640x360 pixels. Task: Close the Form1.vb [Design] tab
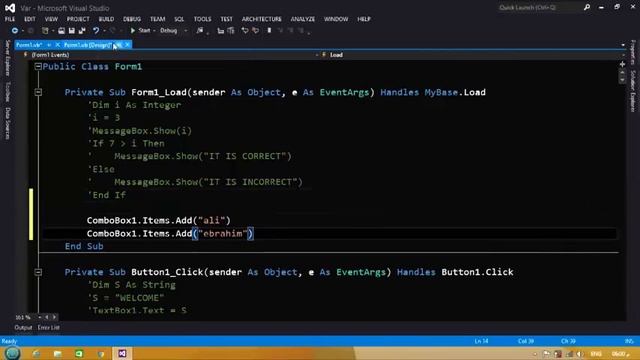coord(128,45)
